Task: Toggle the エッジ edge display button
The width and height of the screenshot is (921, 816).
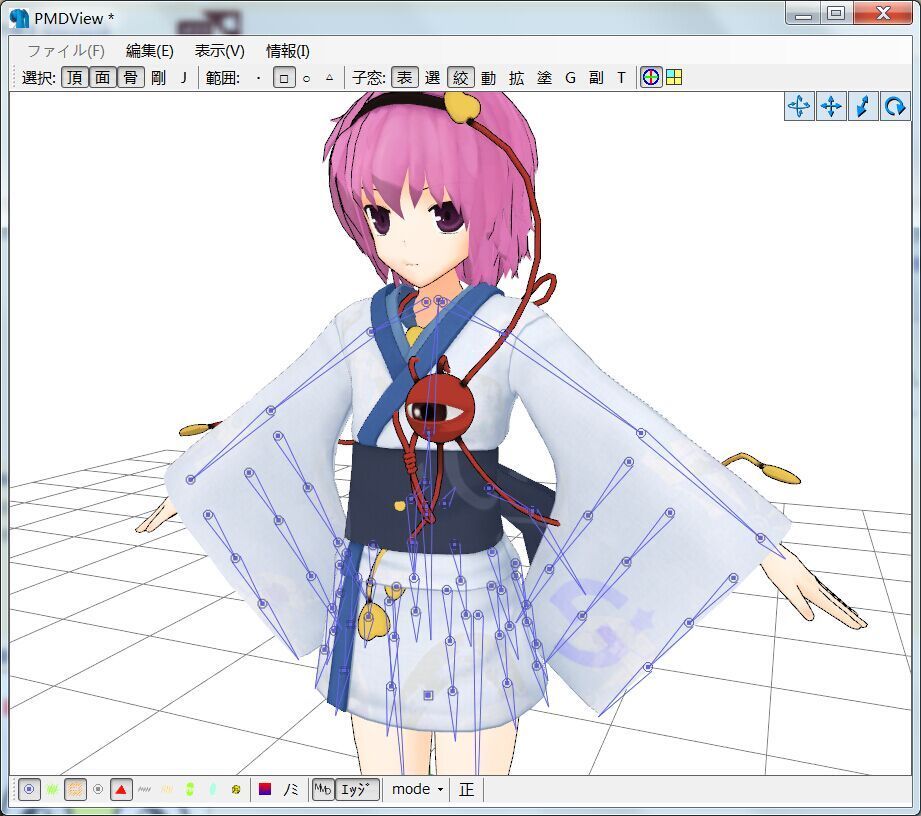Action: pos(358,789)
